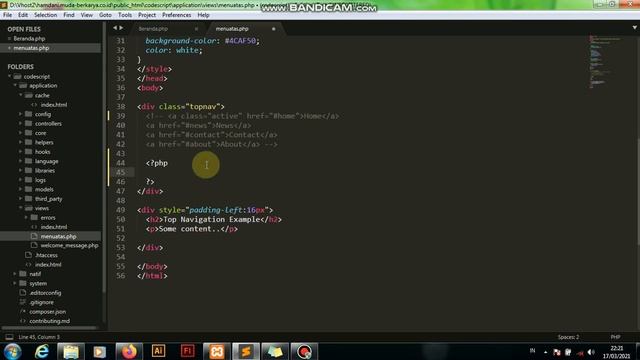
Task: Expand the hooks folder
Action: (x=21, y=151)
